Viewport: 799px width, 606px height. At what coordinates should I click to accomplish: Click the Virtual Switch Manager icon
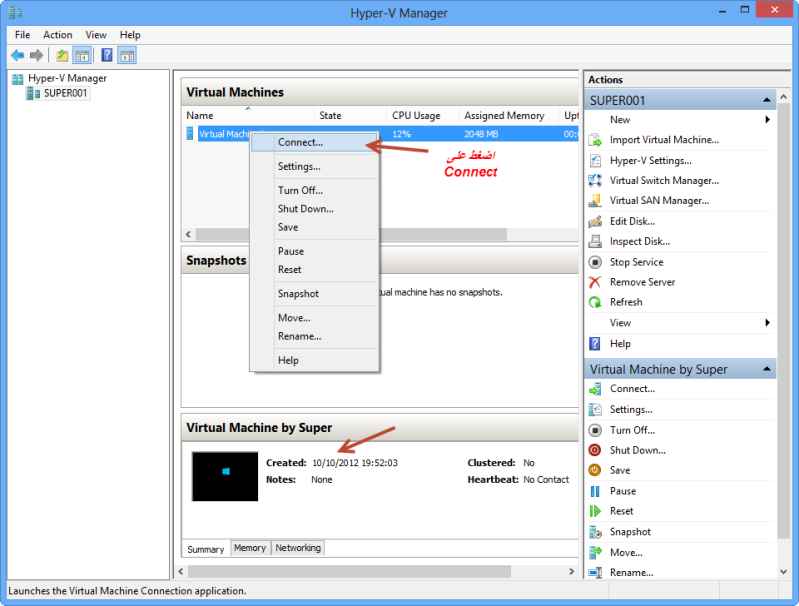click(595, 180)
